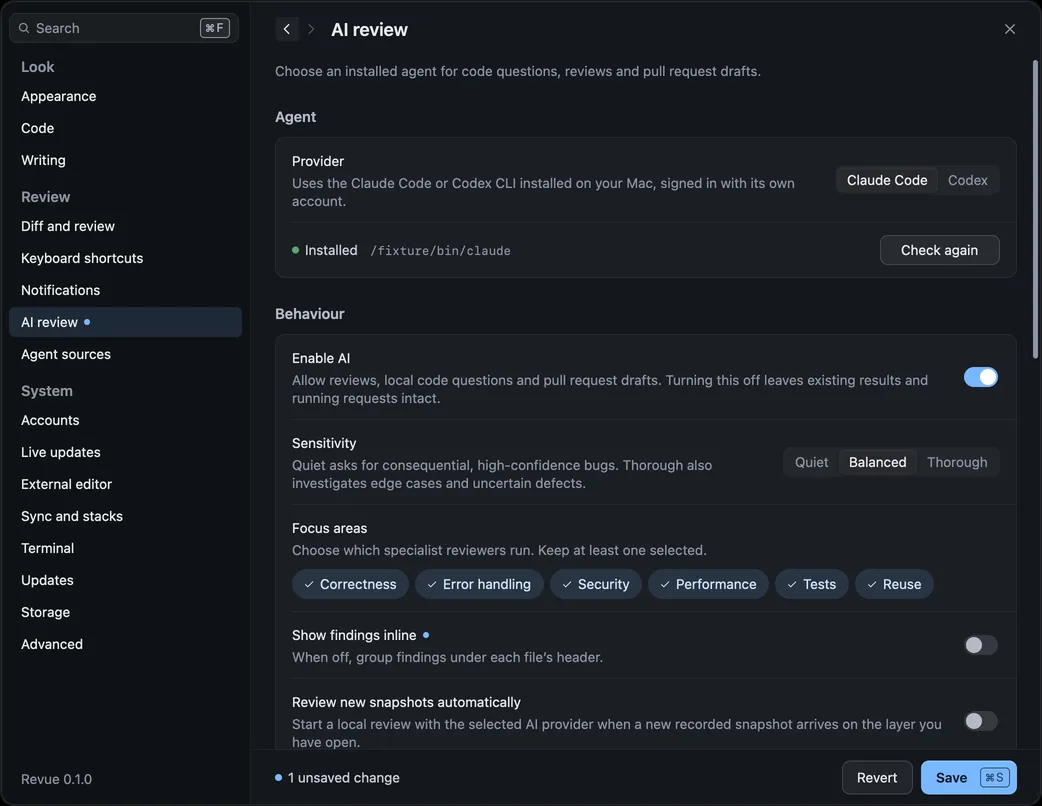This screenshot has width=1042, height=806.
Task: Click the installed path /fixture/bin/claude
Action: coord(440,251)
